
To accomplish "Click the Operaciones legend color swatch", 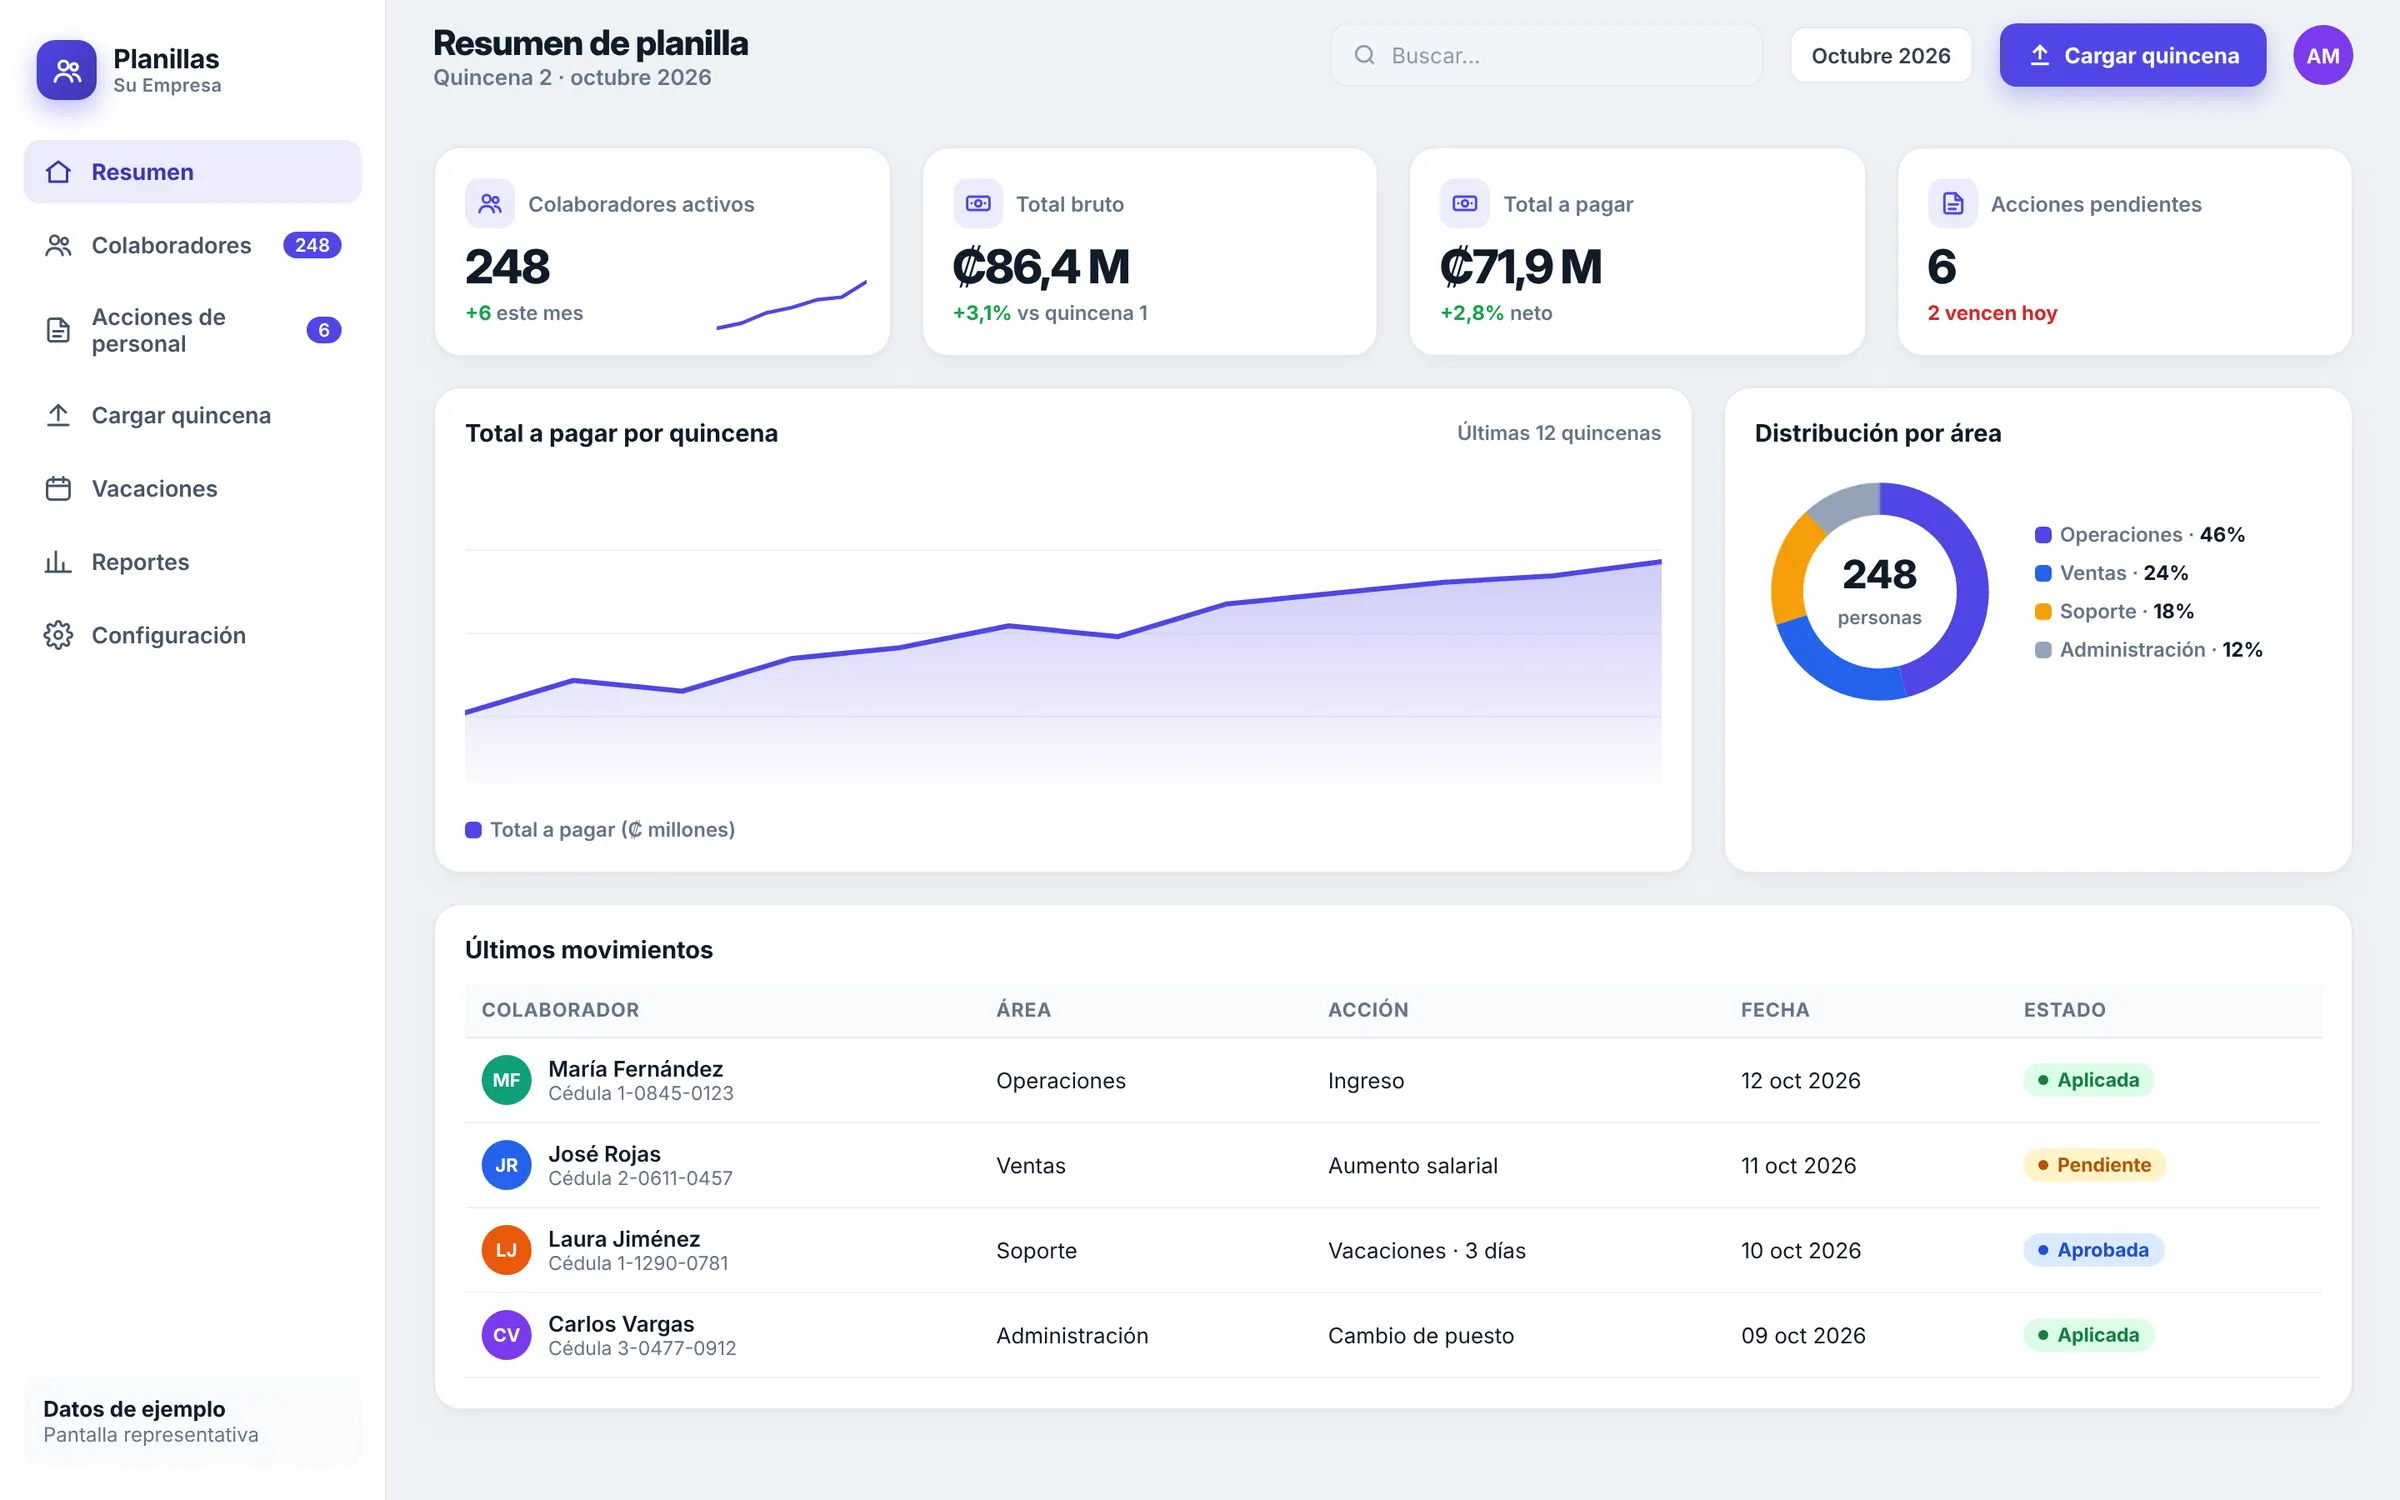I will [2043, 535].
